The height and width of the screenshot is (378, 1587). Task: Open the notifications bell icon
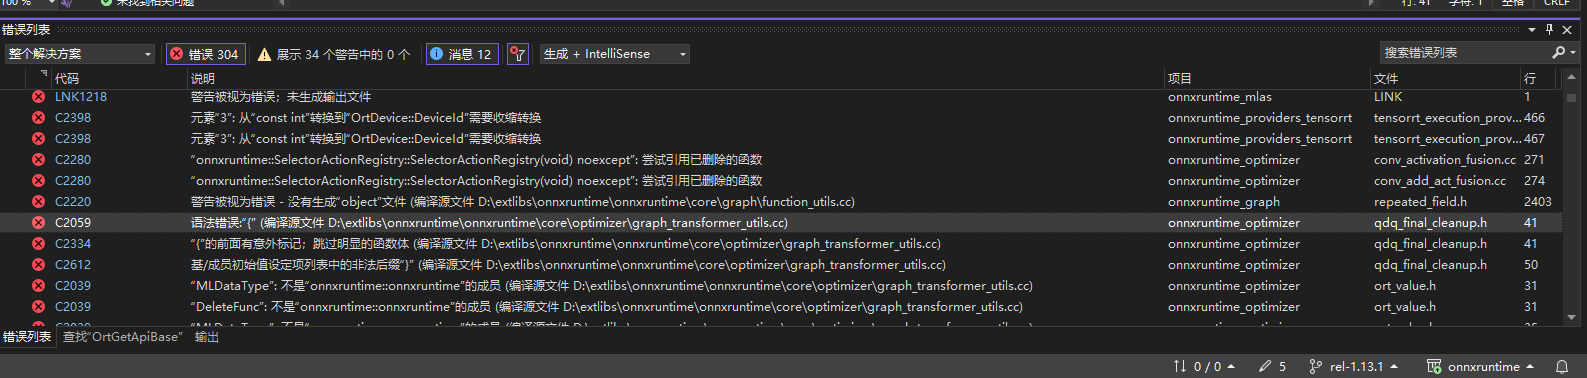pos(1562,367)
